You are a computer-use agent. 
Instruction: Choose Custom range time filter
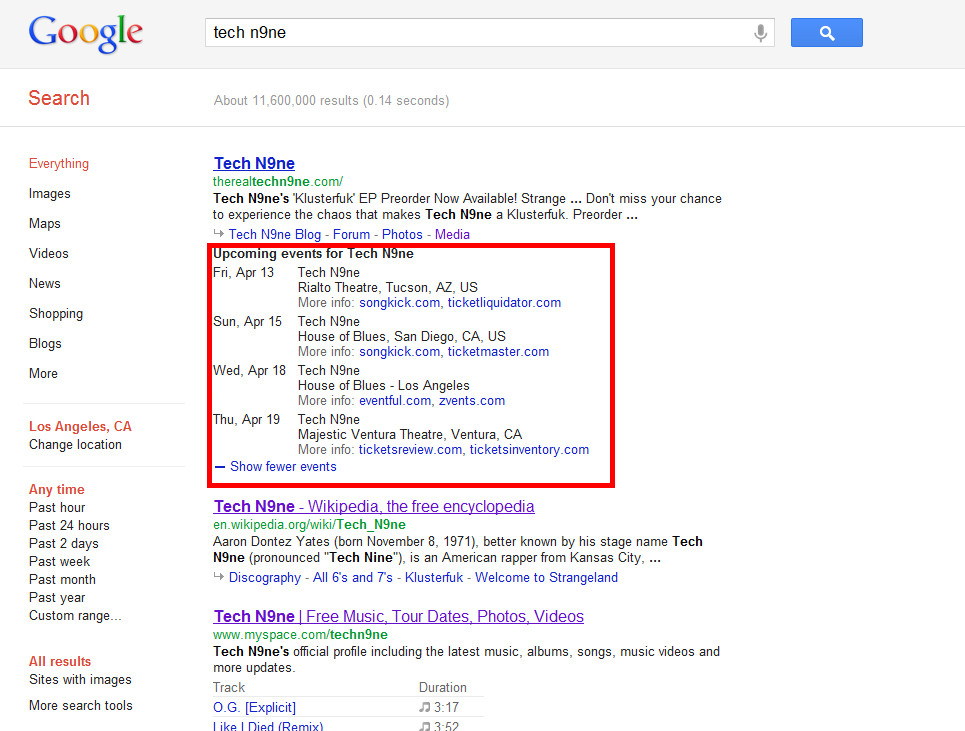tap(75, 615)
